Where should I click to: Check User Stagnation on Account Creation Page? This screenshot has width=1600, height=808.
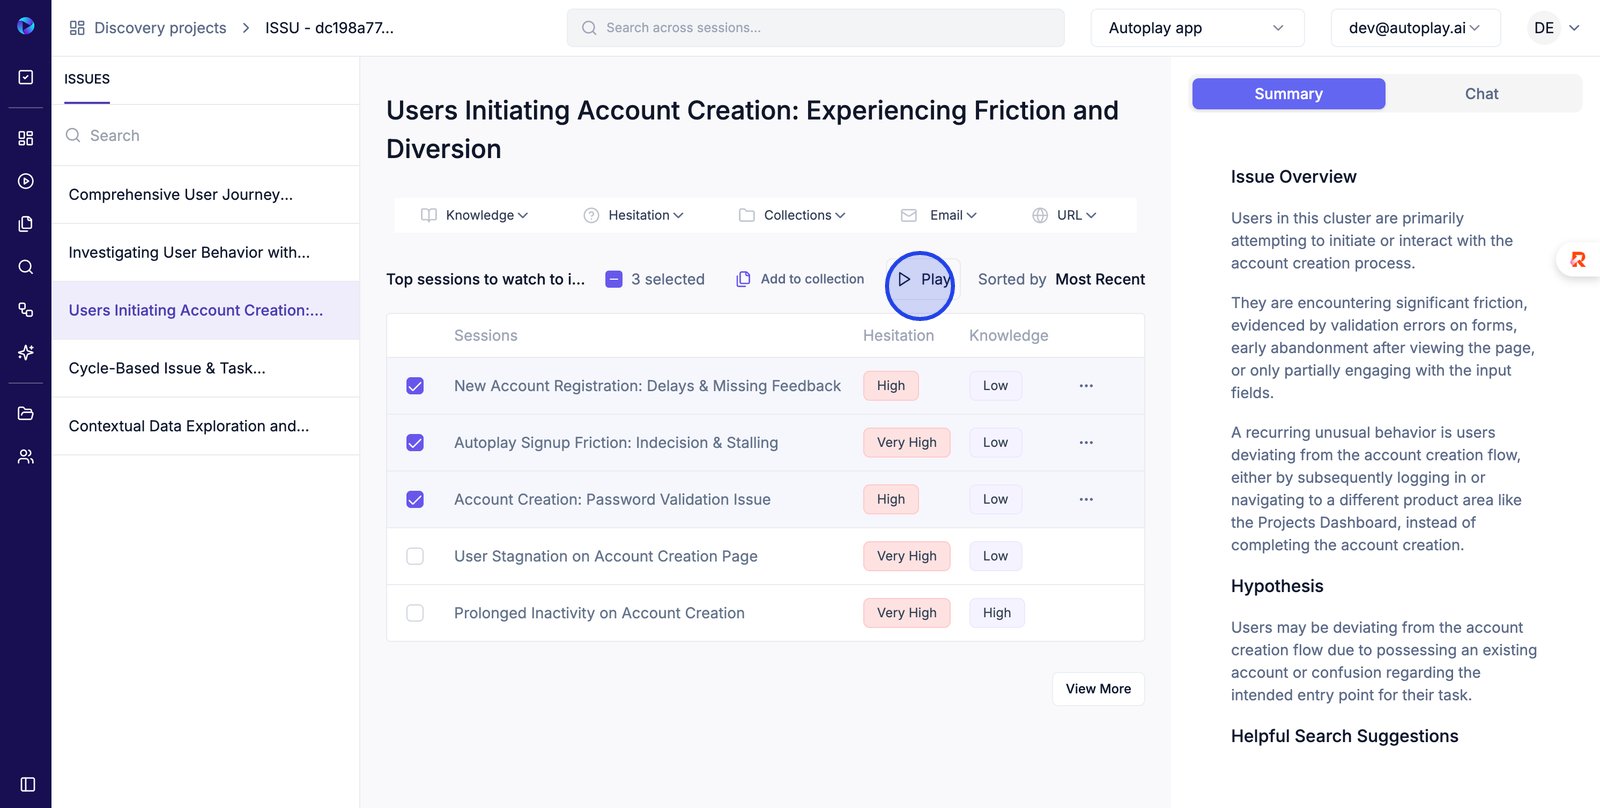415,556
